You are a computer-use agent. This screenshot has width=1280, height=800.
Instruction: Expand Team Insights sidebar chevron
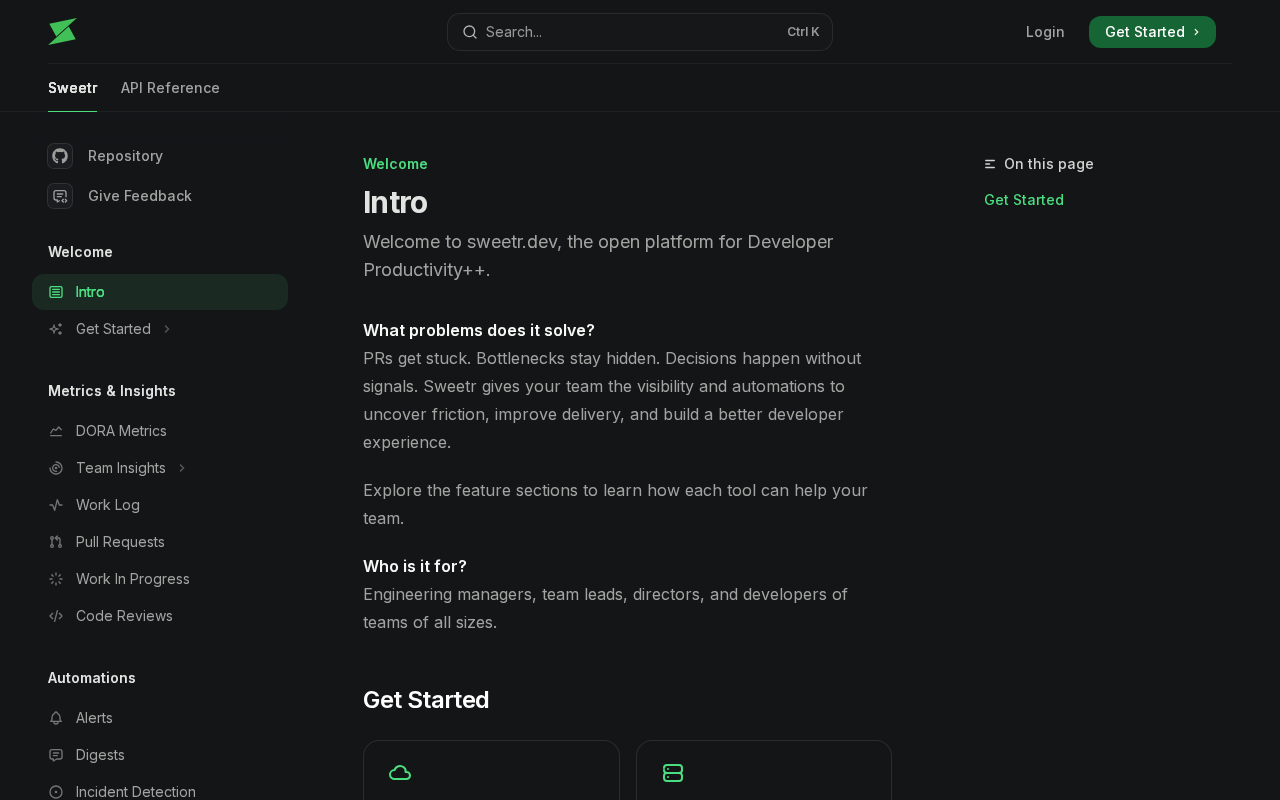pos(182,468)
